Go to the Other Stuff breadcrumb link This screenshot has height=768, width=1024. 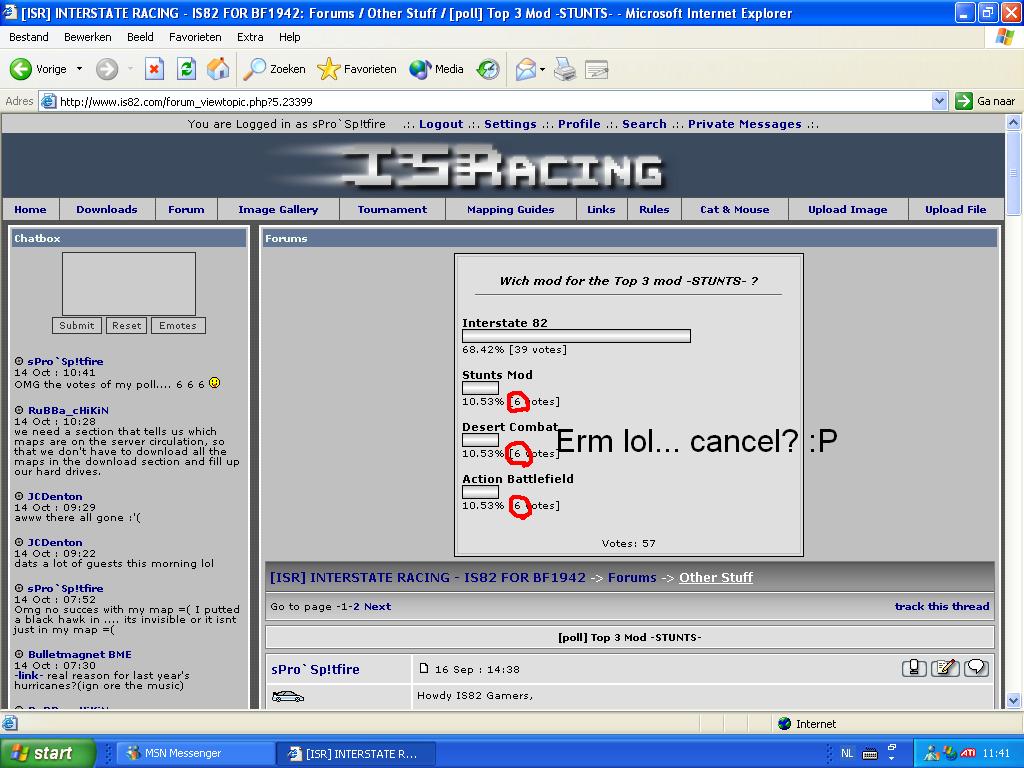coord(716,577)
